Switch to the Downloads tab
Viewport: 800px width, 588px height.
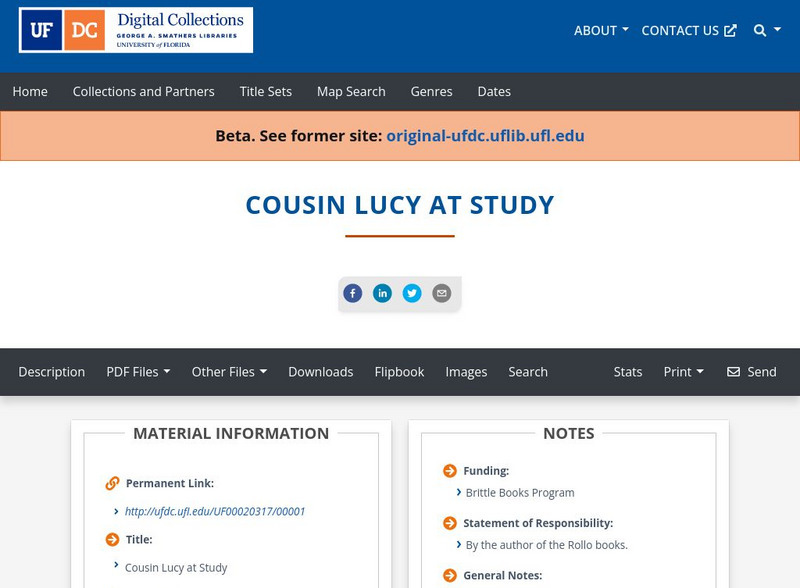pos(320,372)
